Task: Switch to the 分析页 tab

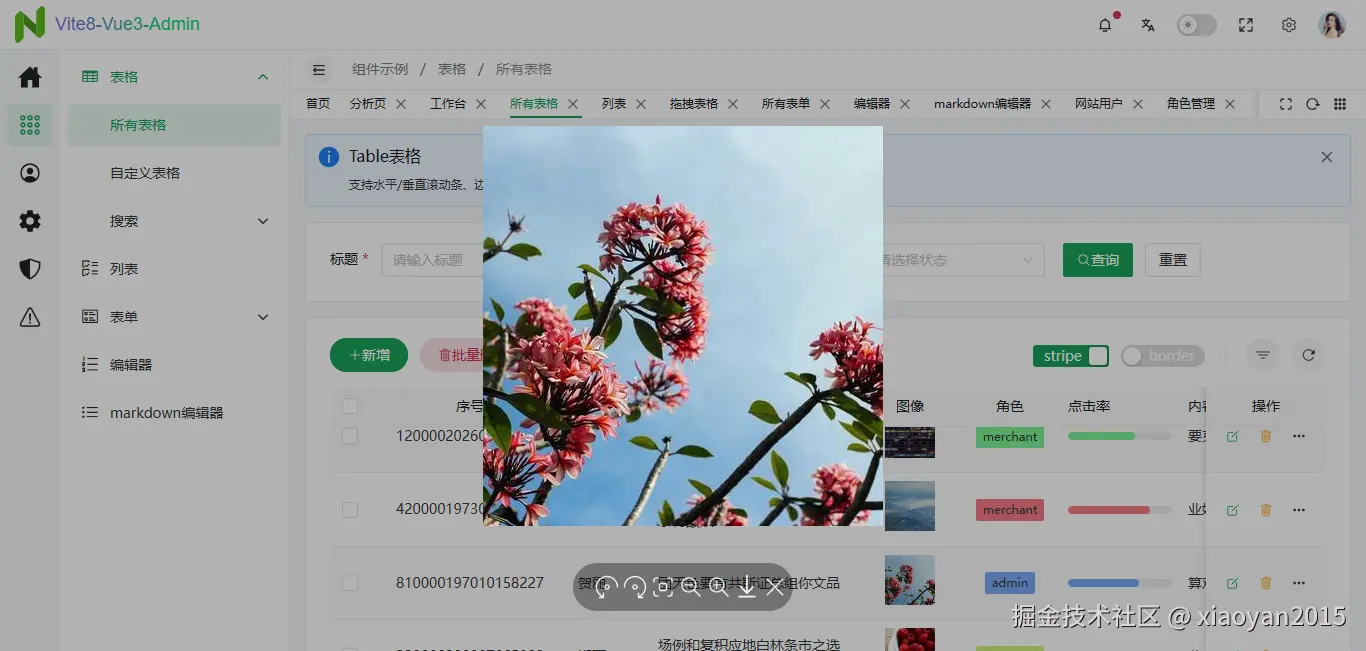Action: coord(368,104)
